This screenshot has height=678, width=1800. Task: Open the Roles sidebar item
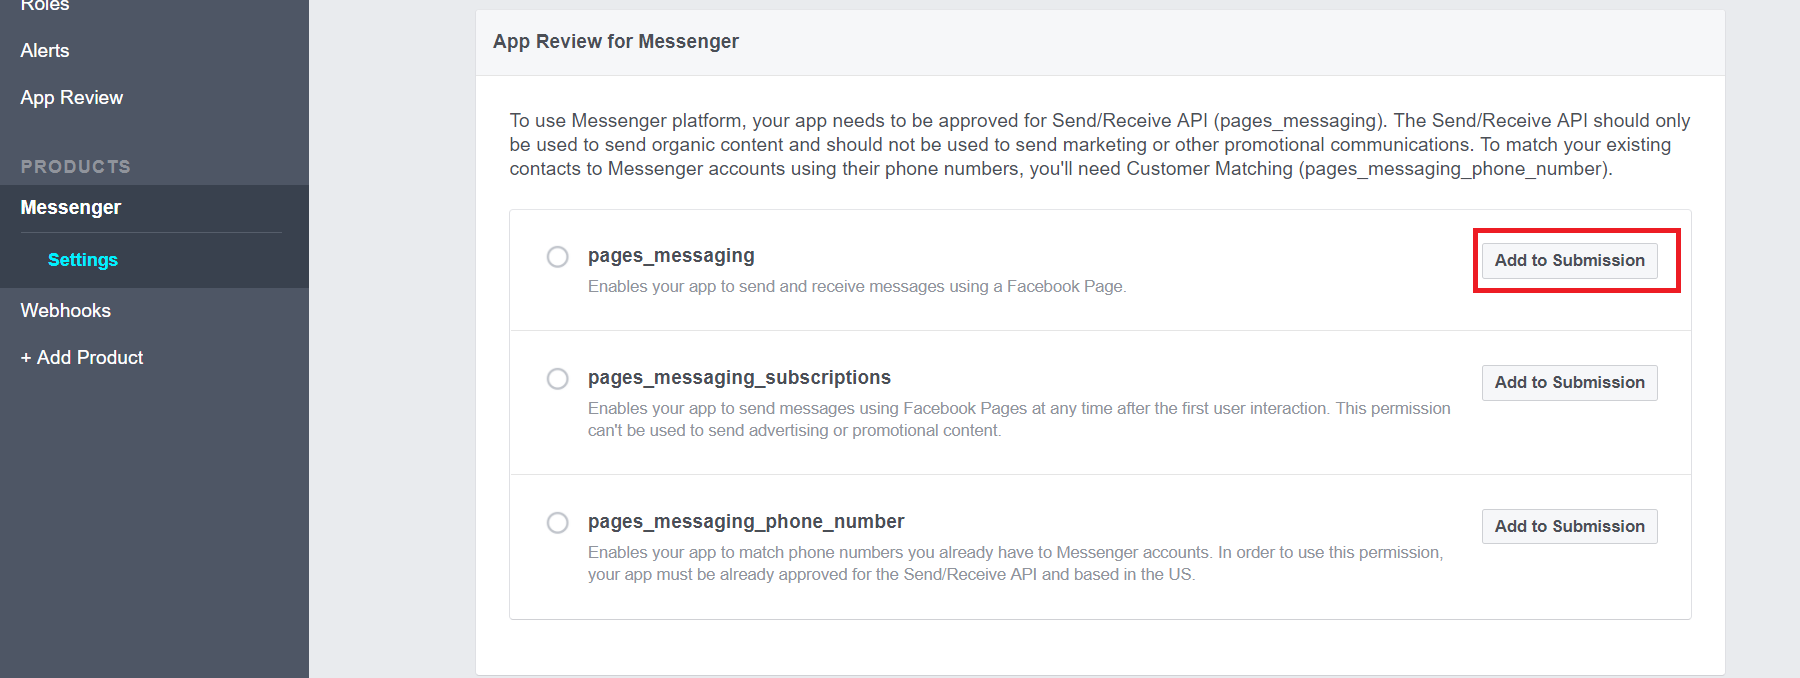pos(45,5)
